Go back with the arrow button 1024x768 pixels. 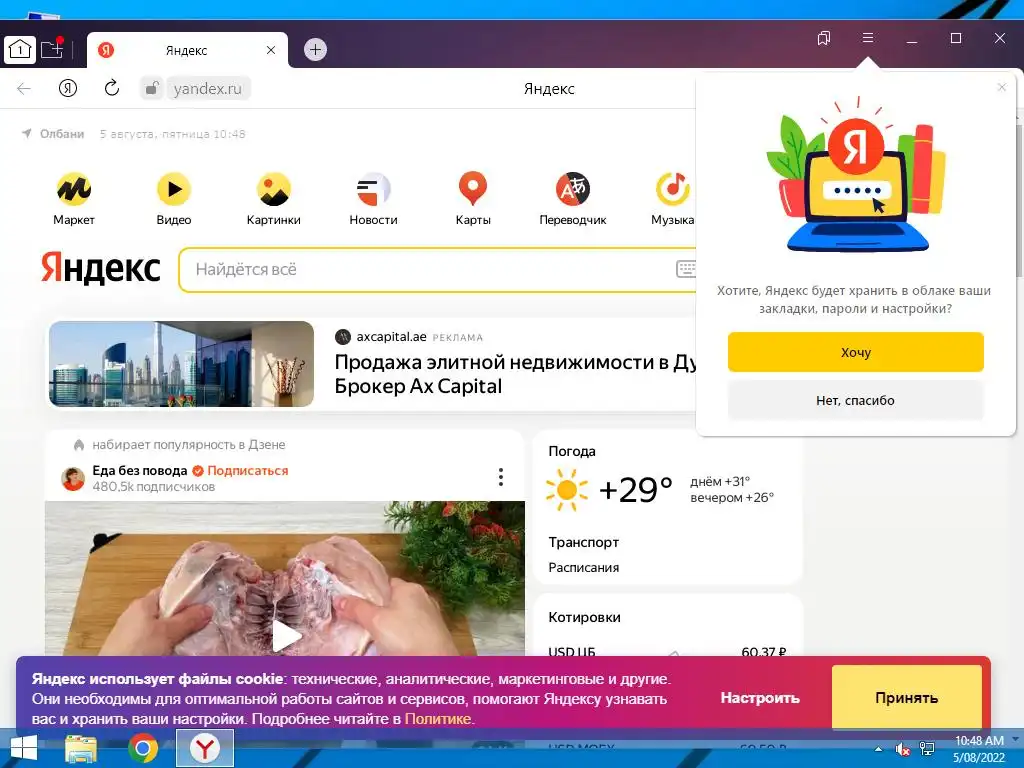[24, 89]
